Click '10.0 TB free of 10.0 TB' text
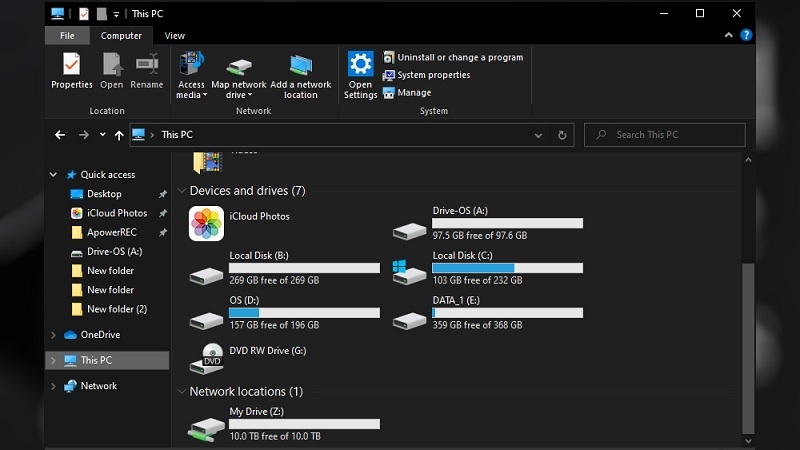Image resolution: width=800 pixels, height=450 pixels. (x=275, y=437)
